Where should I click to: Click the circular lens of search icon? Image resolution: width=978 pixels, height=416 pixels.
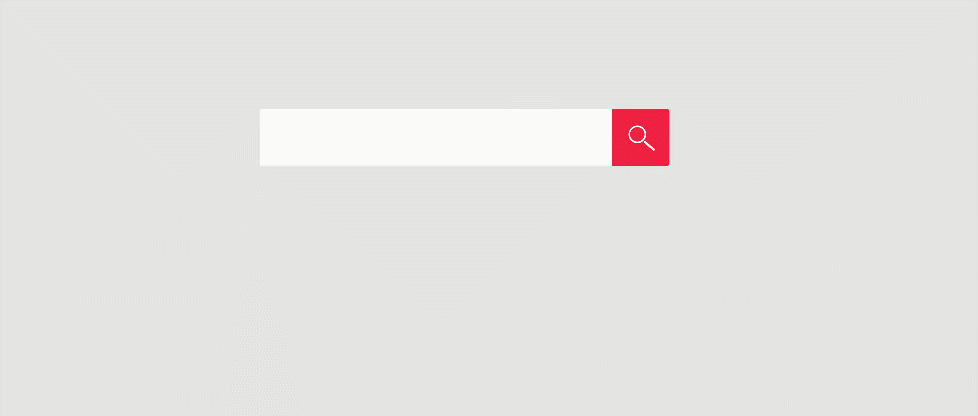click(x=637, y=134)
